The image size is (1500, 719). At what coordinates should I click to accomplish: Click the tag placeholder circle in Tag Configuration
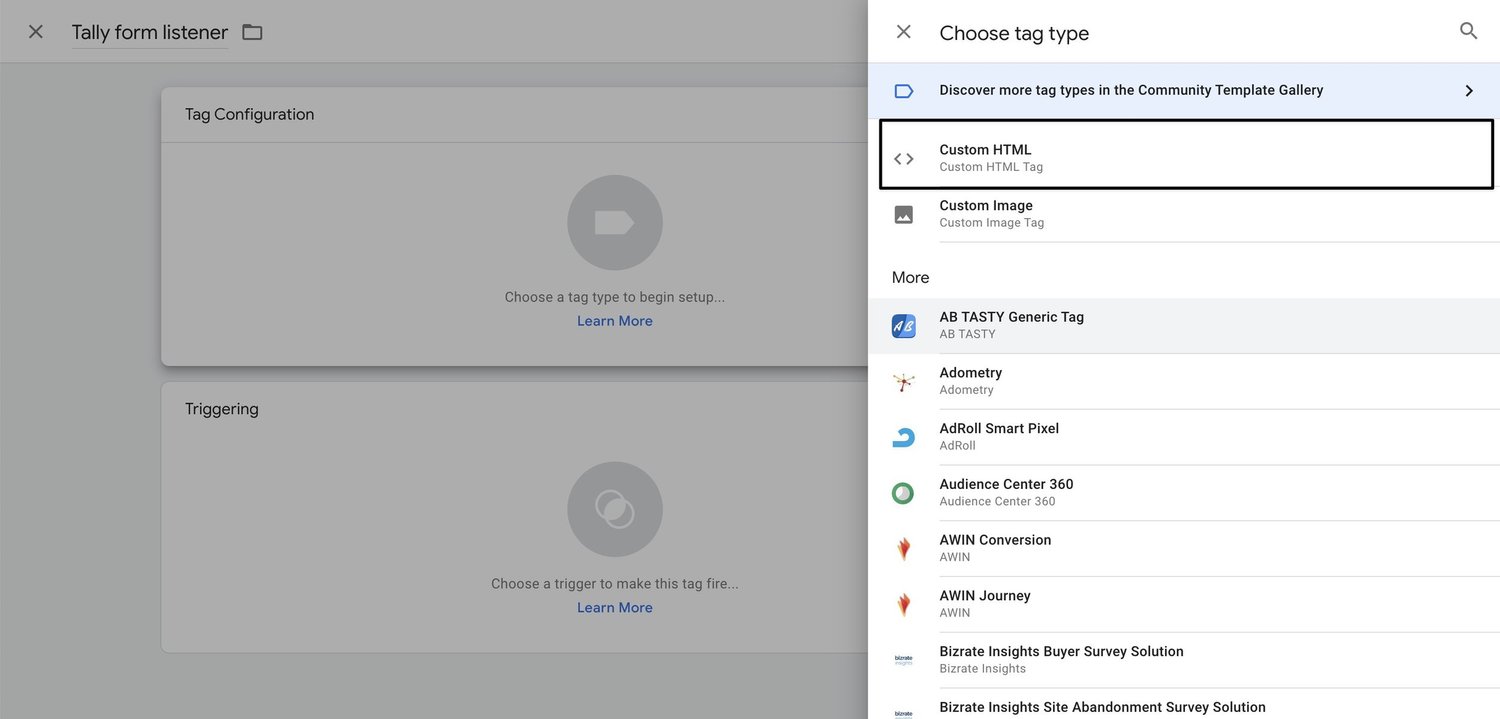[x=614, y=223]
